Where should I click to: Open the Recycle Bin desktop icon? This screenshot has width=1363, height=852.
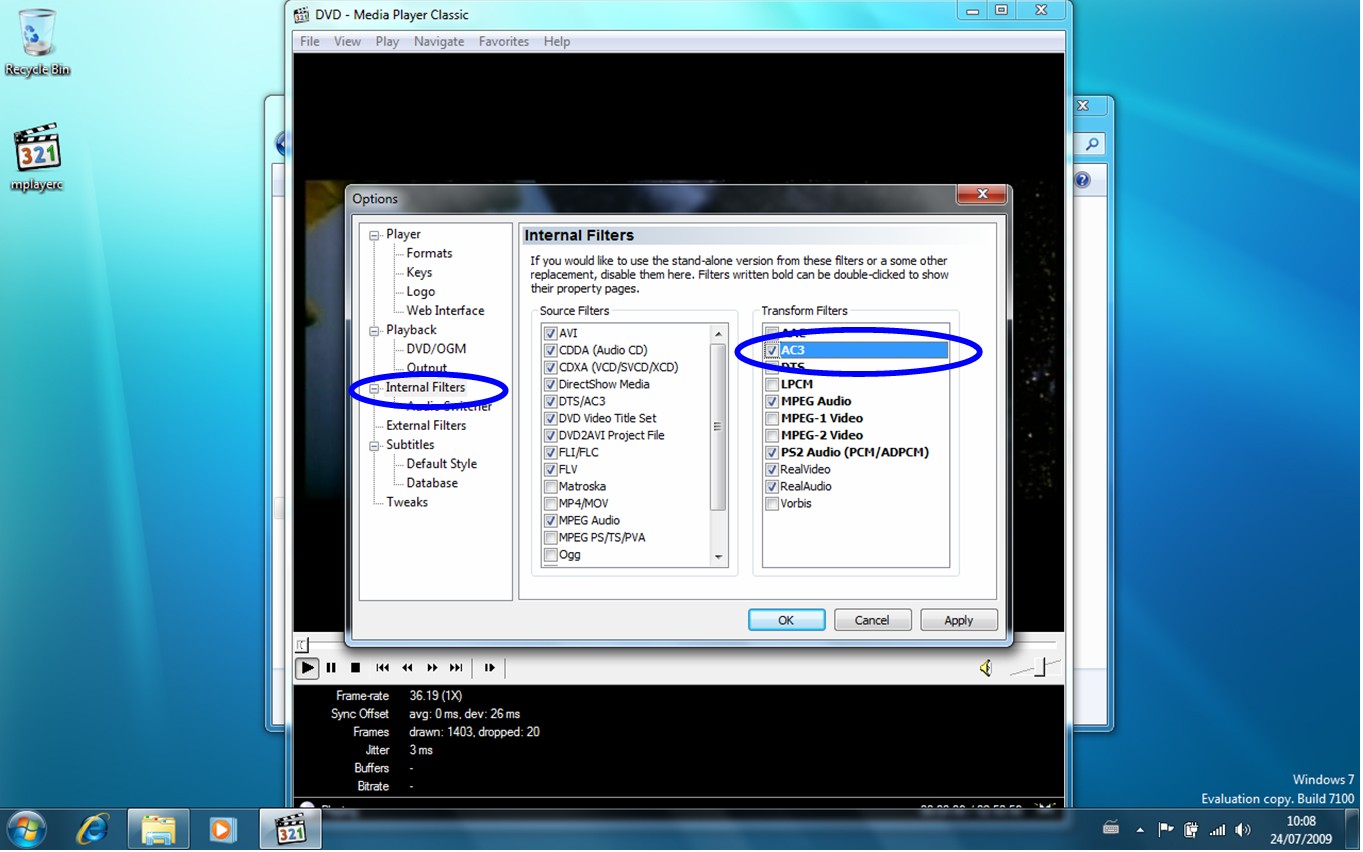(37, 43)
